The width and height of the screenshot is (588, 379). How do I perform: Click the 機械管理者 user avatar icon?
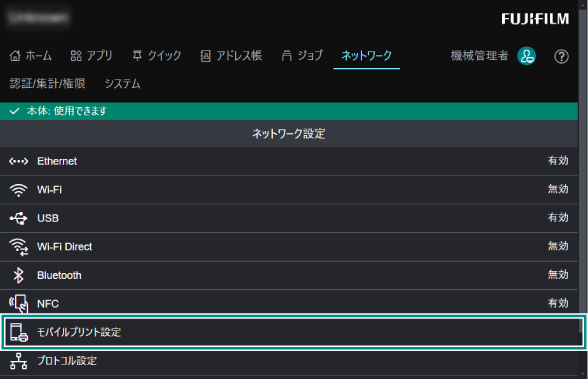click(526, 56)
